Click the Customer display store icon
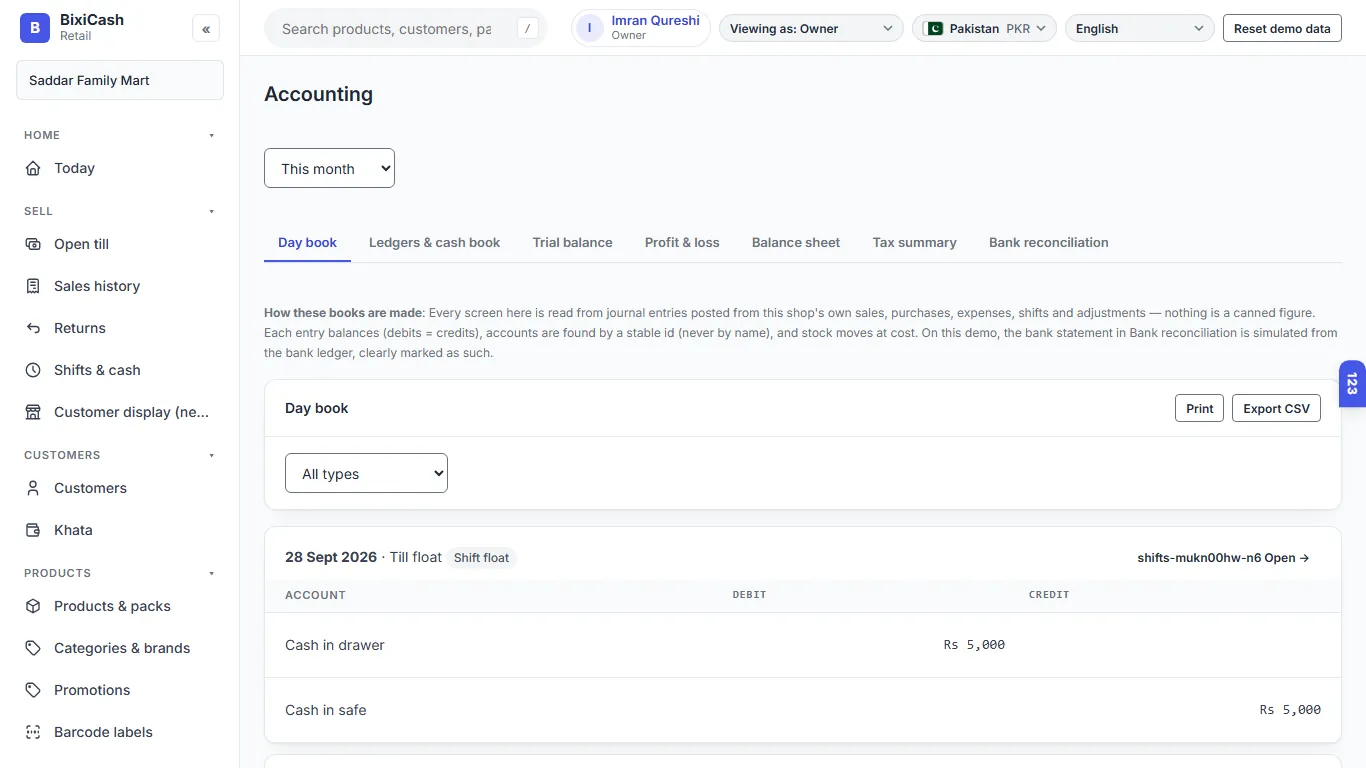The width and height of the screenshot is (1366, 768). tap(33, 412)
